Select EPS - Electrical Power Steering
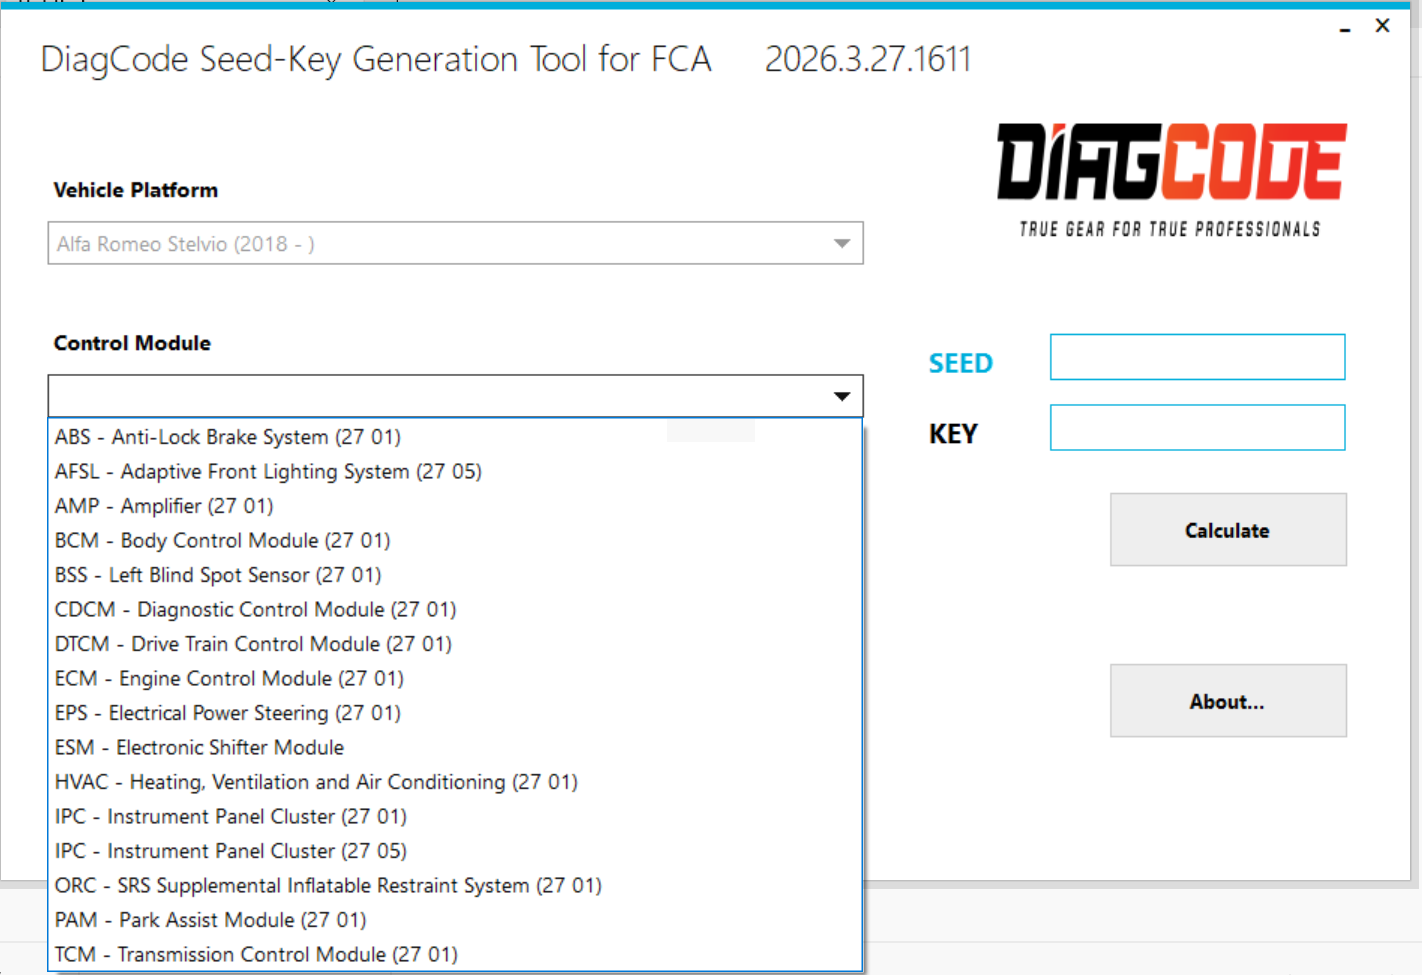 point(227,713)
